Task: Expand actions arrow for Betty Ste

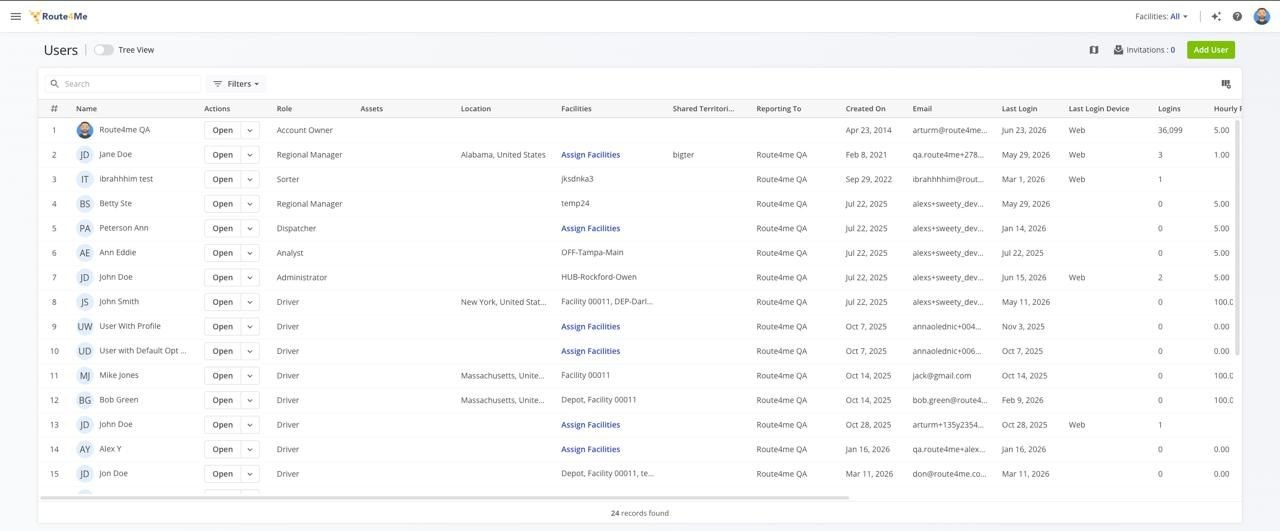Action: pyautogui.click(x=250, y=204)
